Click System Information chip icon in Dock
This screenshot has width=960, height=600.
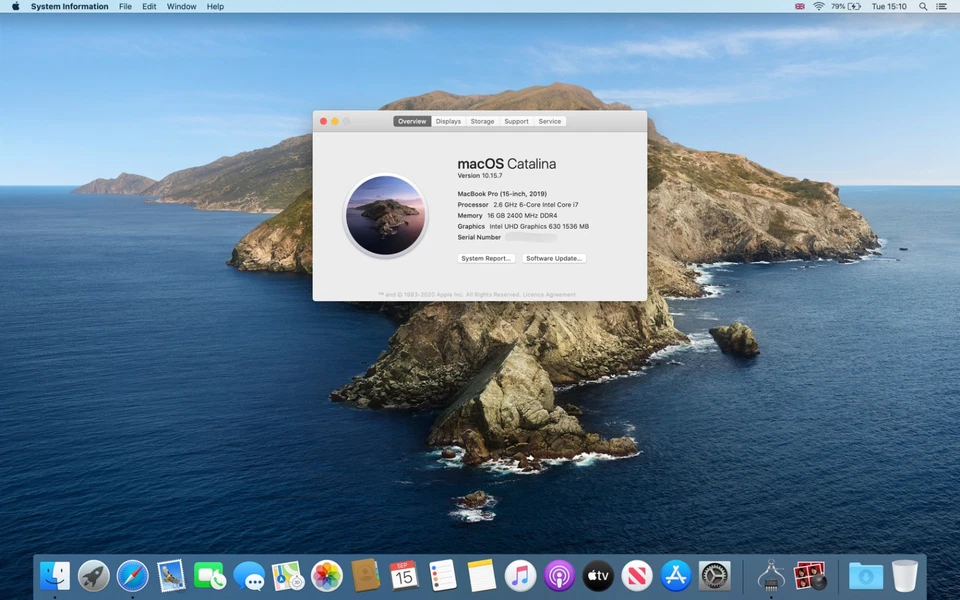[771, 576]
